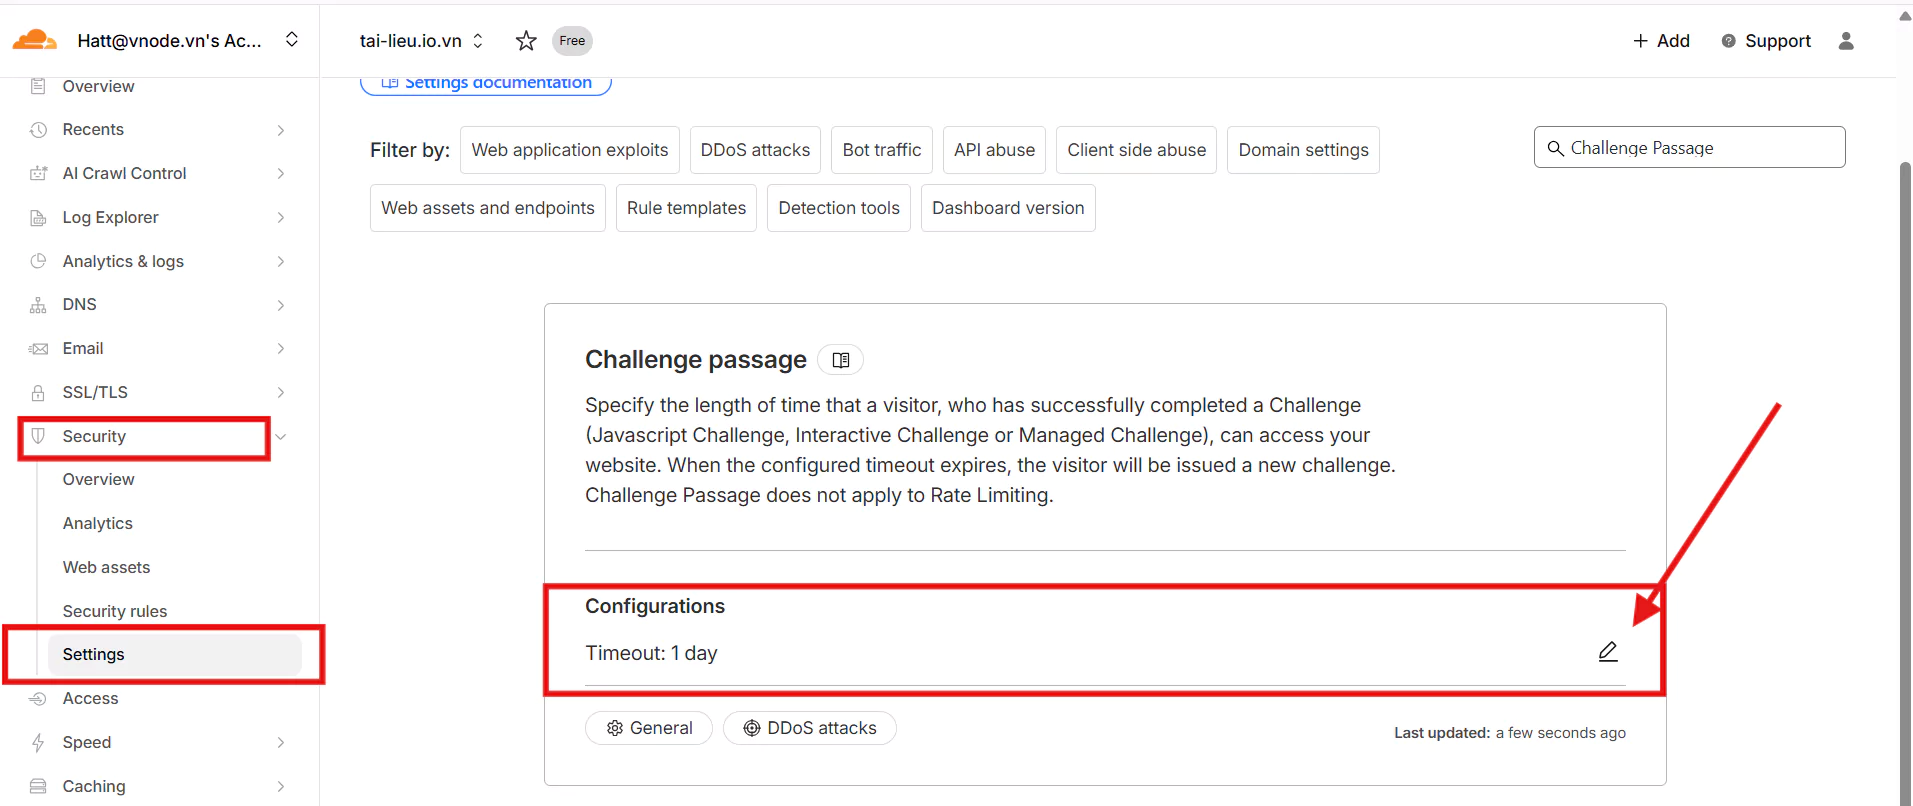
Task: Click the Add button in header
Action: [x=1661, y=41]
